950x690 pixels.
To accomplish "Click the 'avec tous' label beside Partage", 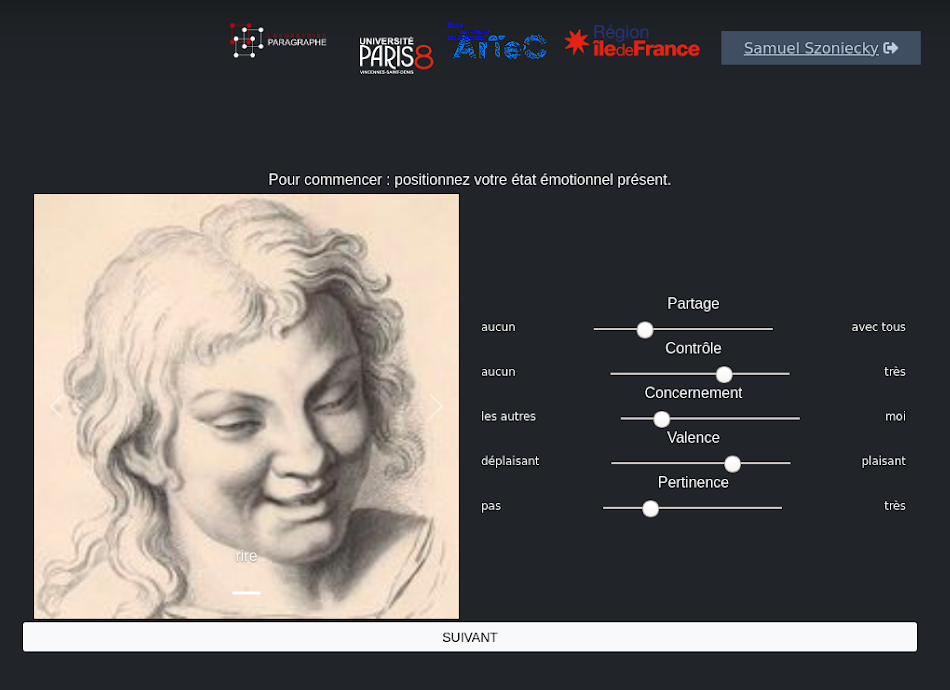I will pyautogui.click(x=878, y=327).
